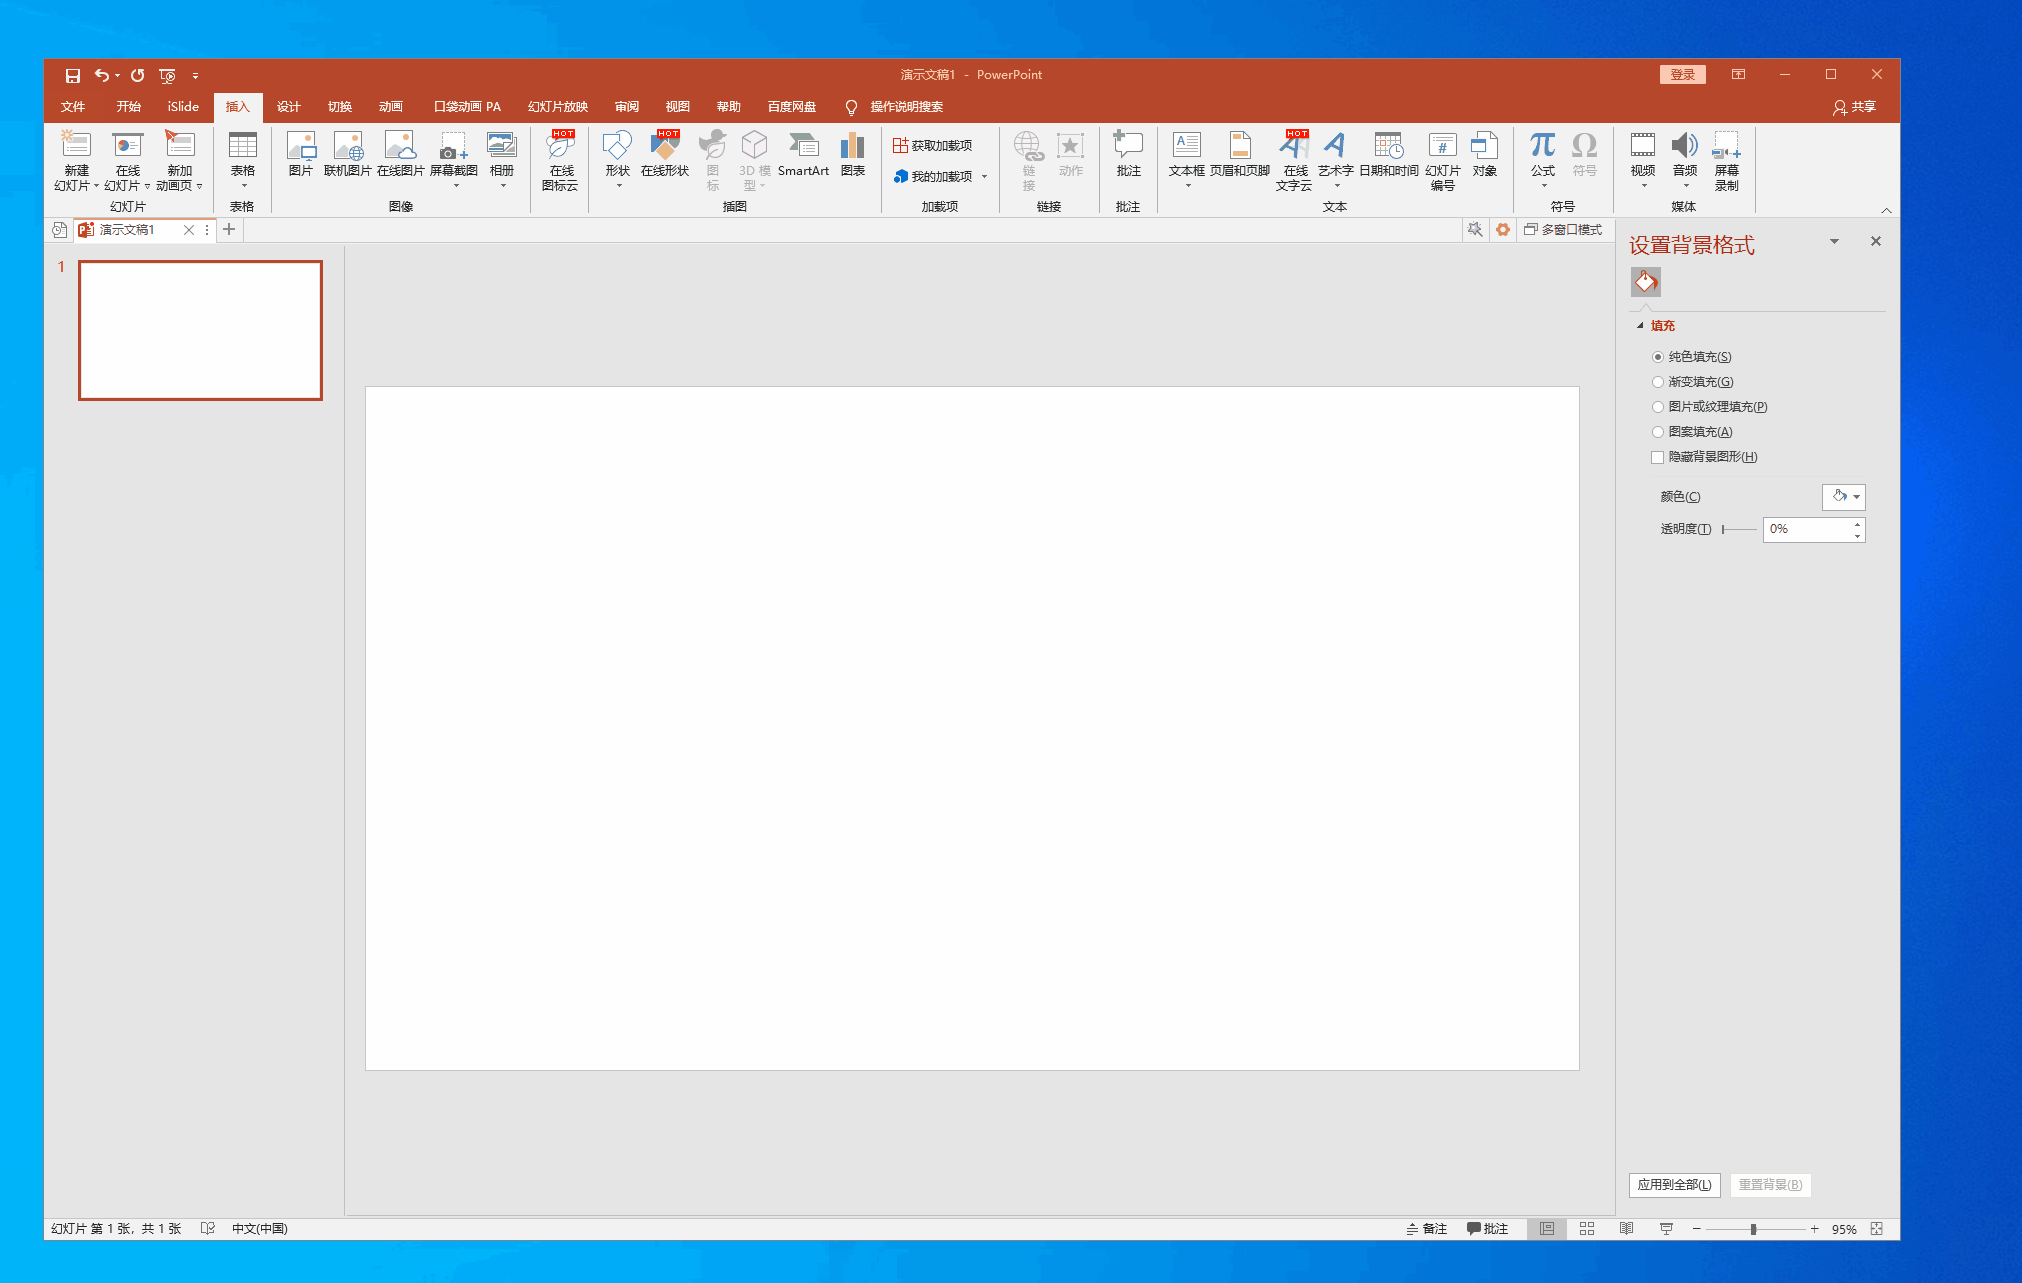Increase transparency with the spinner up arrow
Viewport: 2022px width, 1283px height.
[1857, 523]
